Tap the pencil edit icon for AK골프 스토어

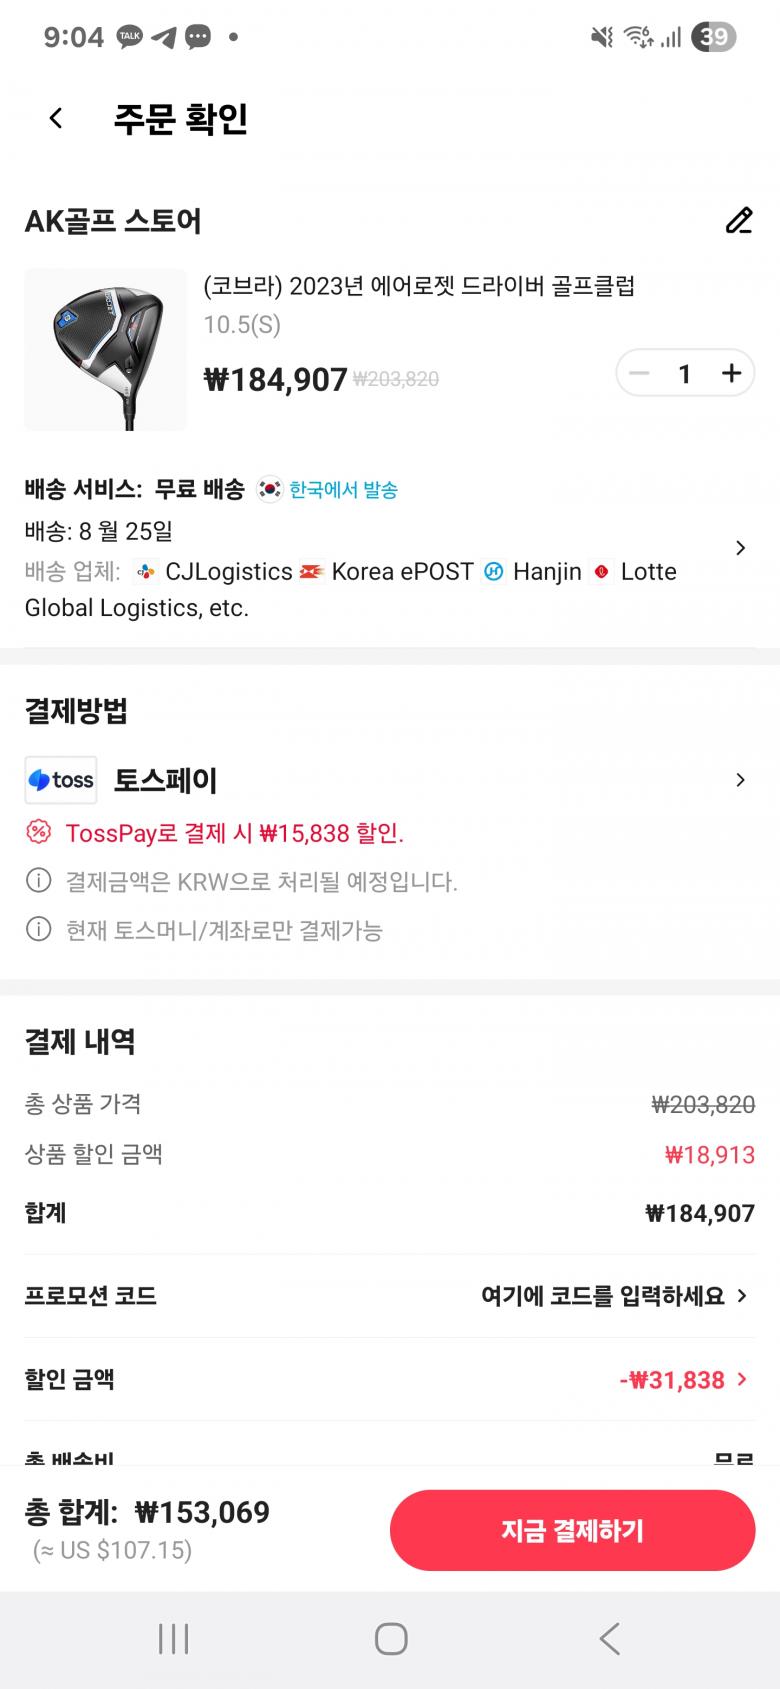coord(738,220)
